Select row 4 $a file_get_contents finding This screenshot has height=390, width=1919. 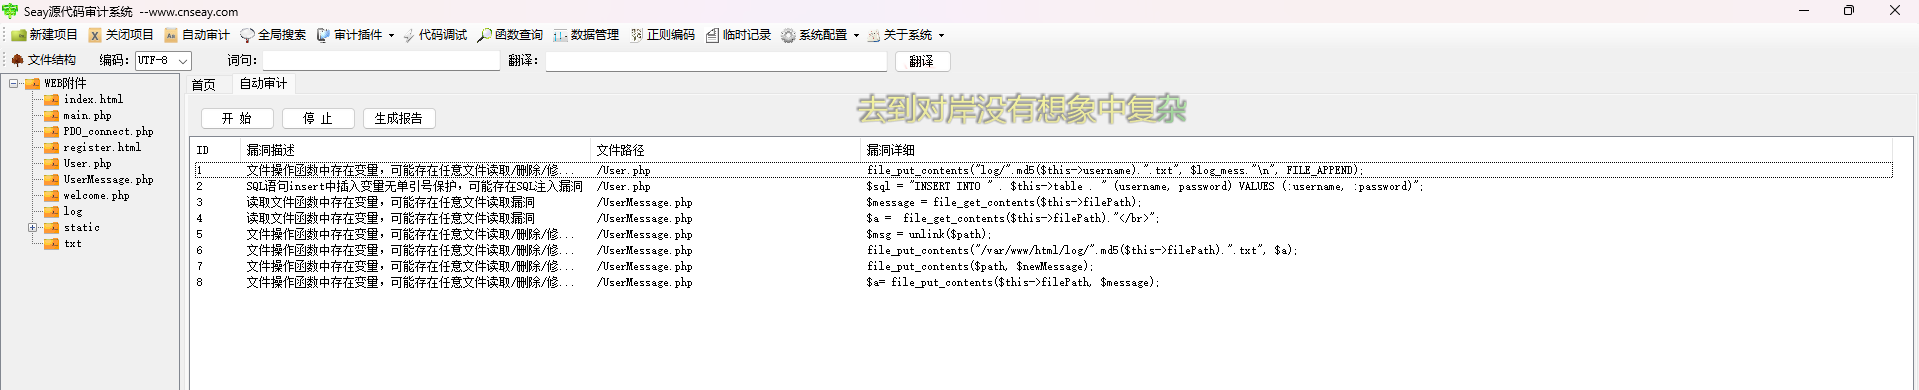coord(1043,218)
